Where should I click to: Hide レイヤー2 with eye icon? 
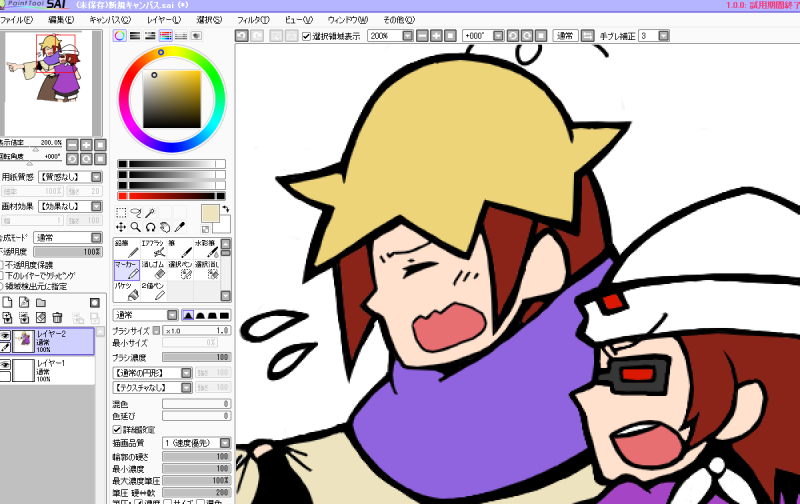click(5, 335)
